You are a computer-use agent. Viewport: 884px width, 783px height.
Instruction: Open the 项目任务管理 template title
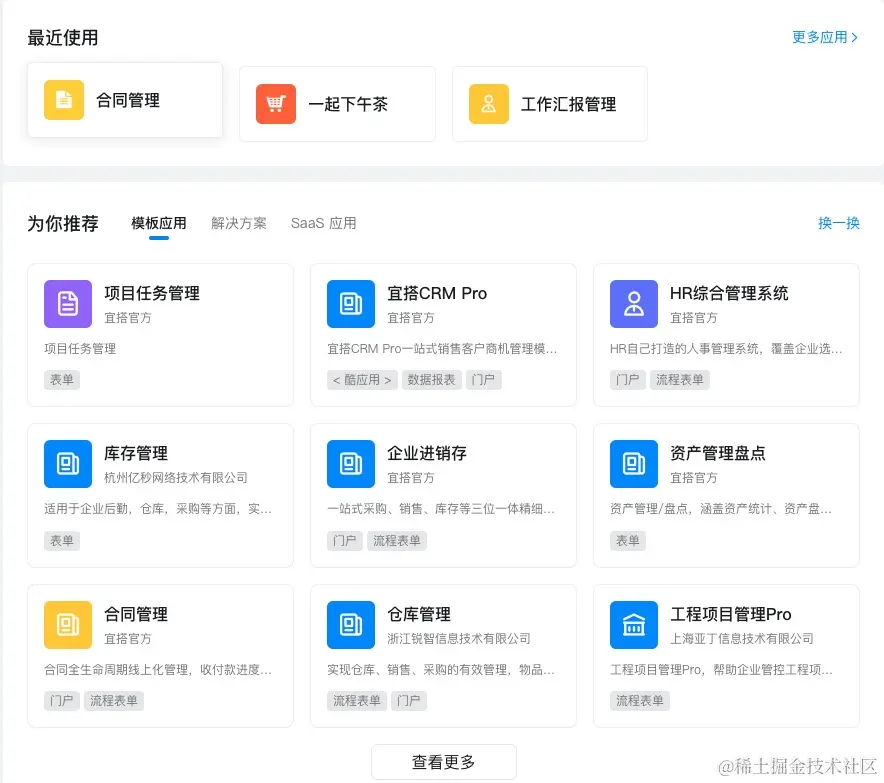(x=152, y=293)
